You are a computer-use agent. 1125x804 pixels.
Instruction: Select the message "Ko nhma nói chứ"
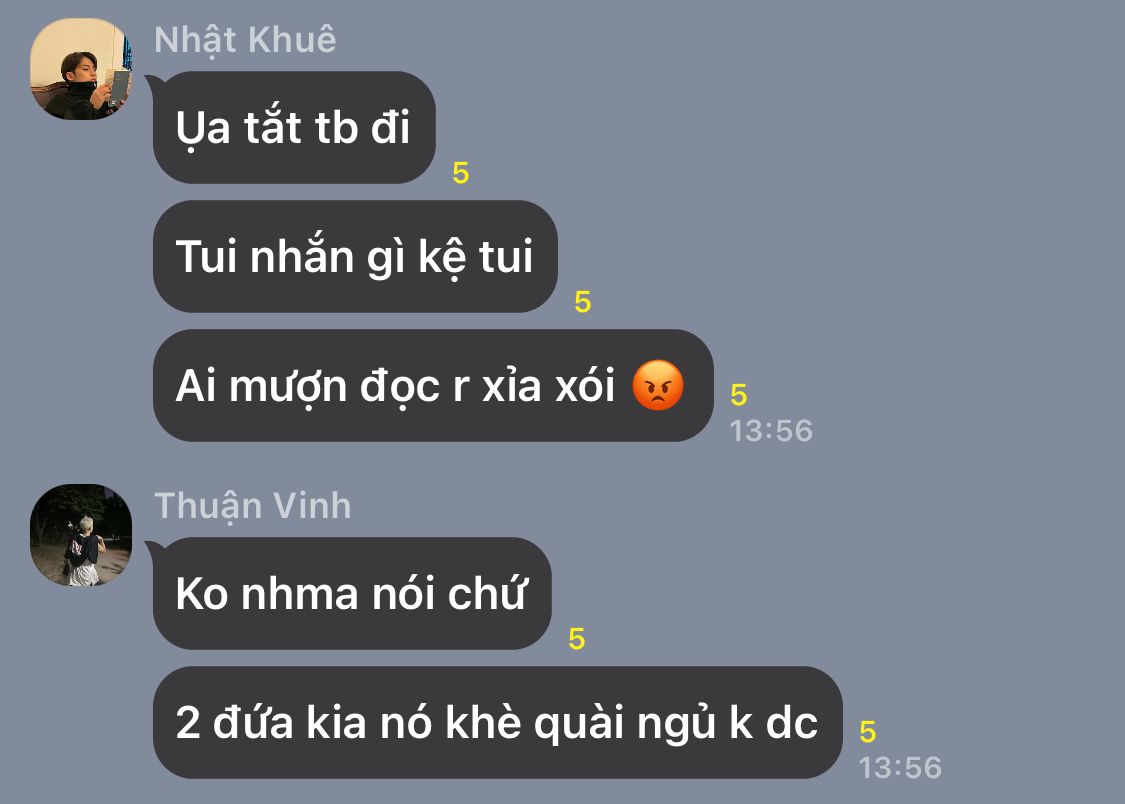point(352,594)
